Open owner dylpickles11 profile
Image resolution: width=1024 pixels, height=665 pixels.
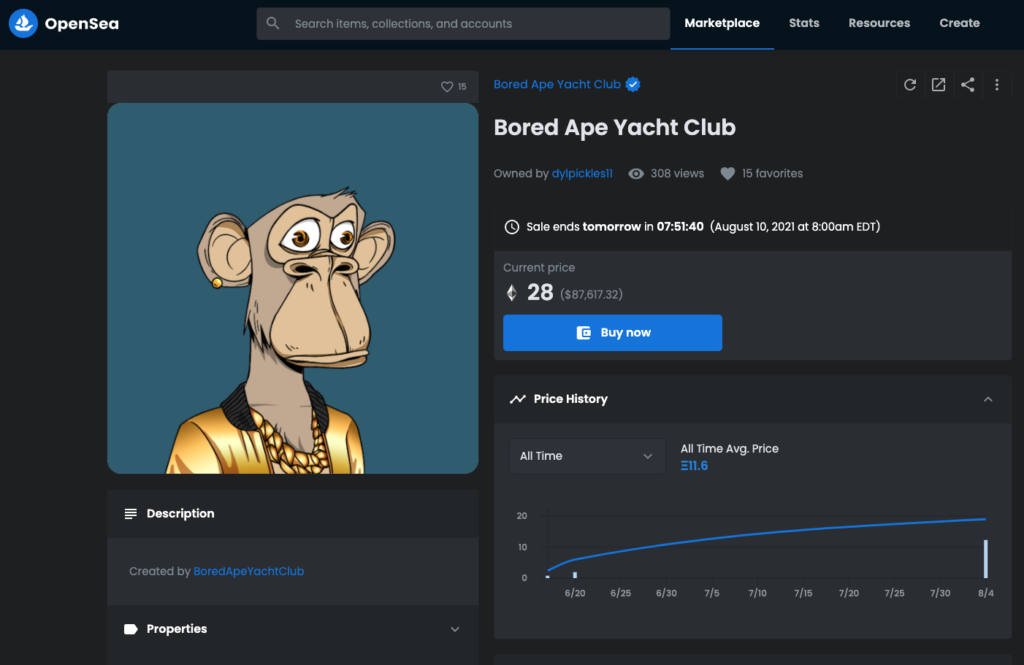click(x=582, y=173)
